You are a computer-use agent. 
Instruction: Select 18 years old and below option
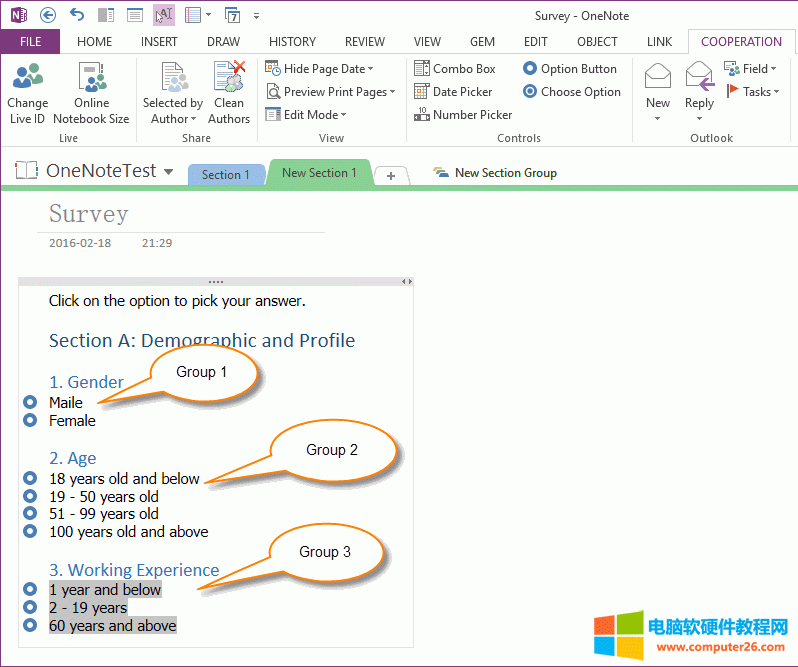(x=31, y=478)
